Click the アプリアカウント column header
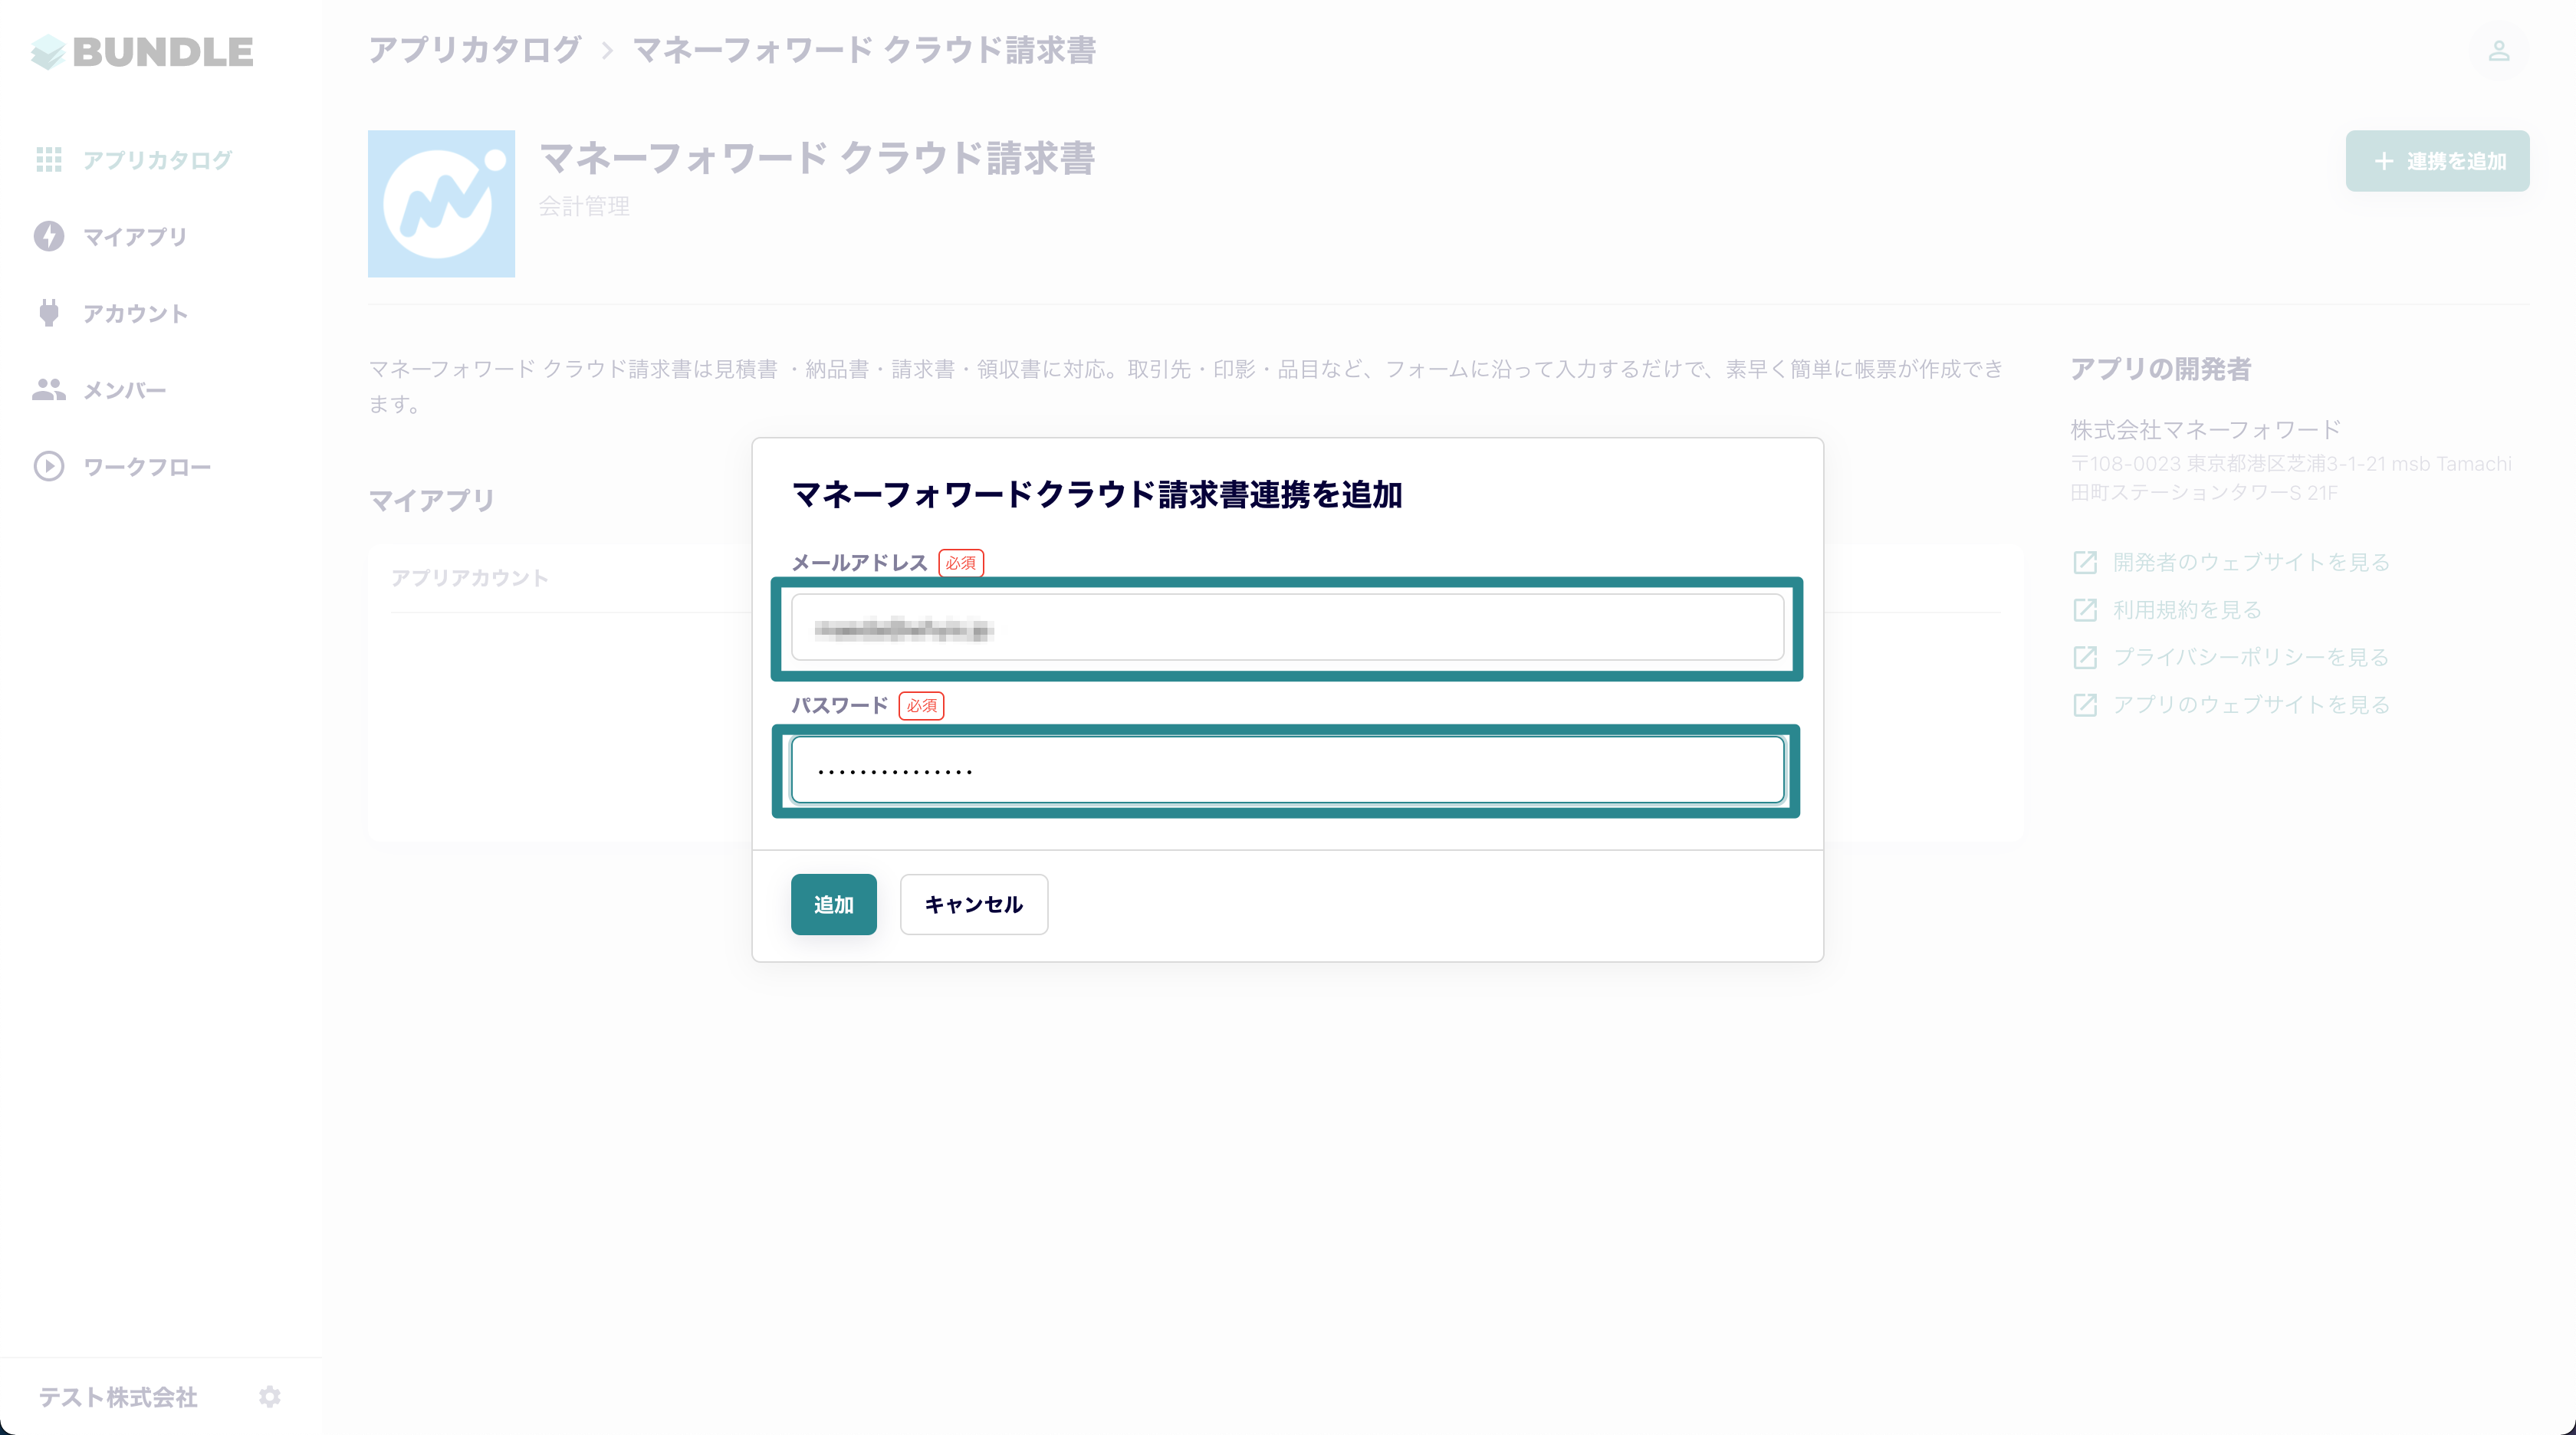This screenshot has height=1435, width=2576. [469, 578]
